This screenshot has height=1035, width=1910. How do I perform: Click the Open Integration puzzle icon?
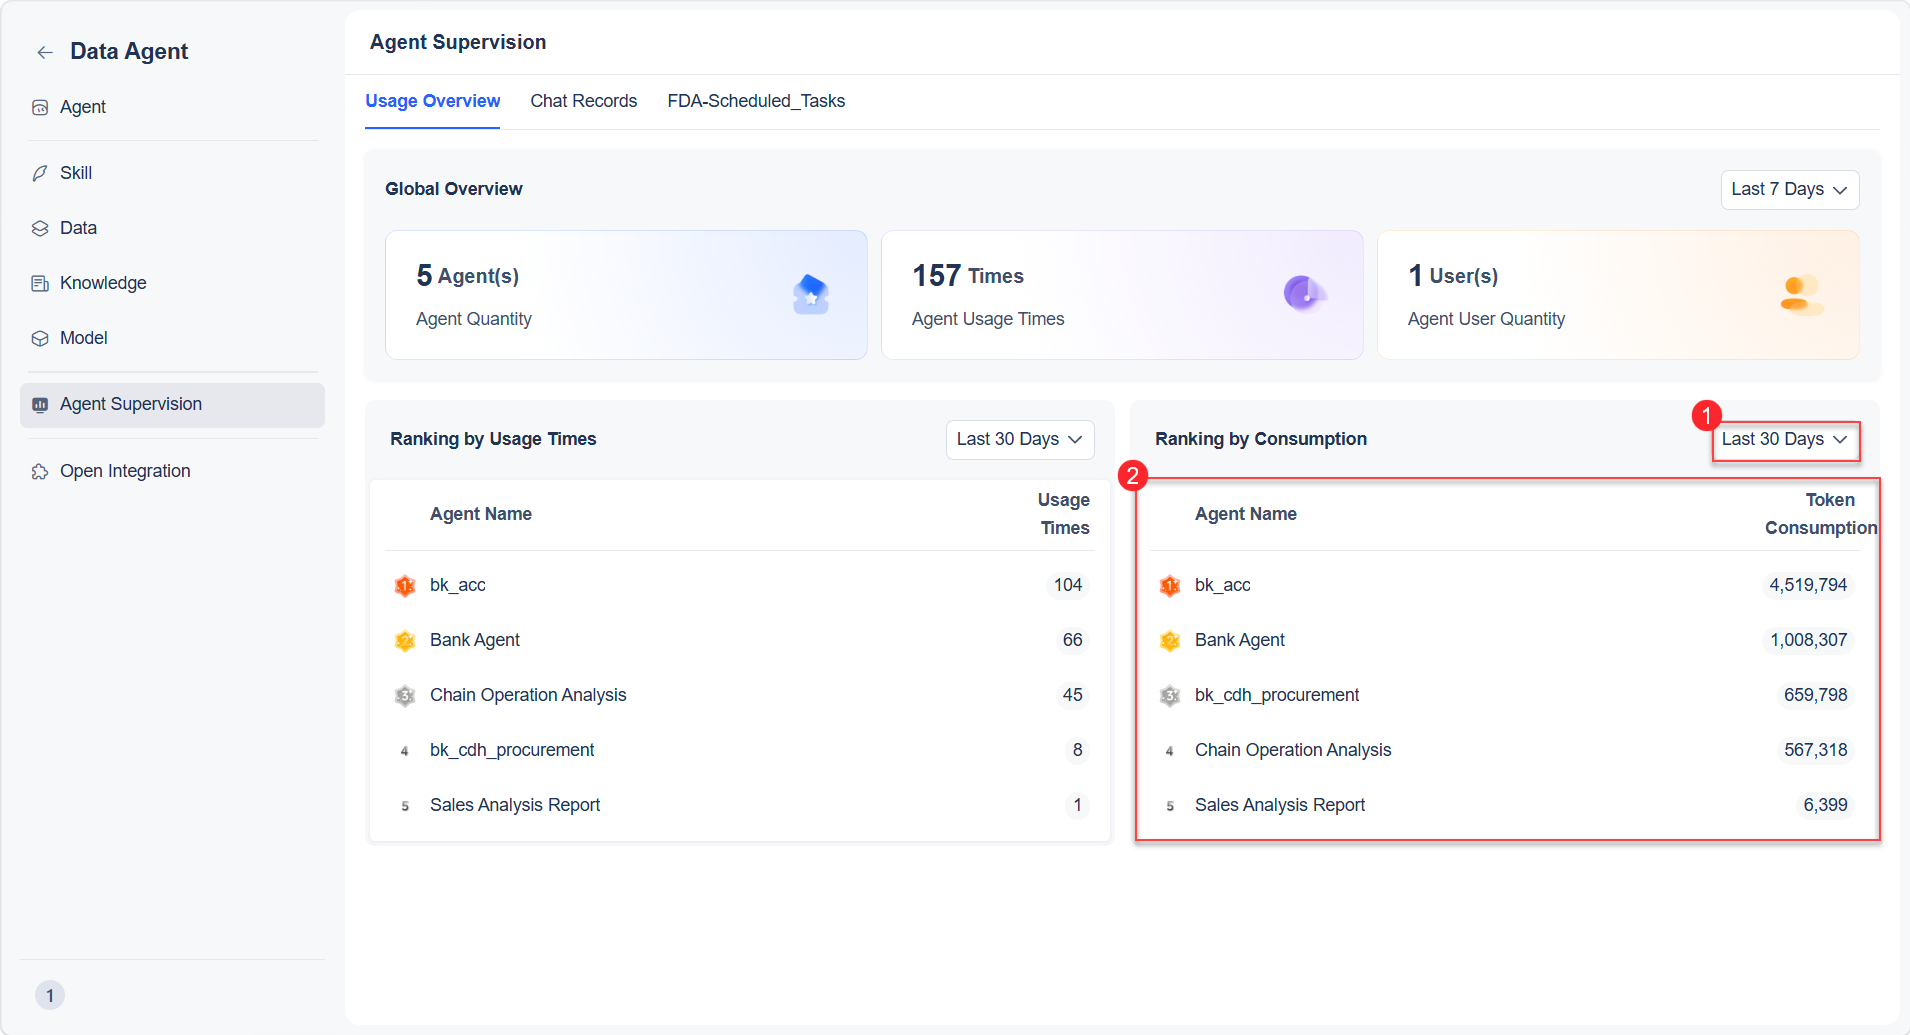coord(40,471)
